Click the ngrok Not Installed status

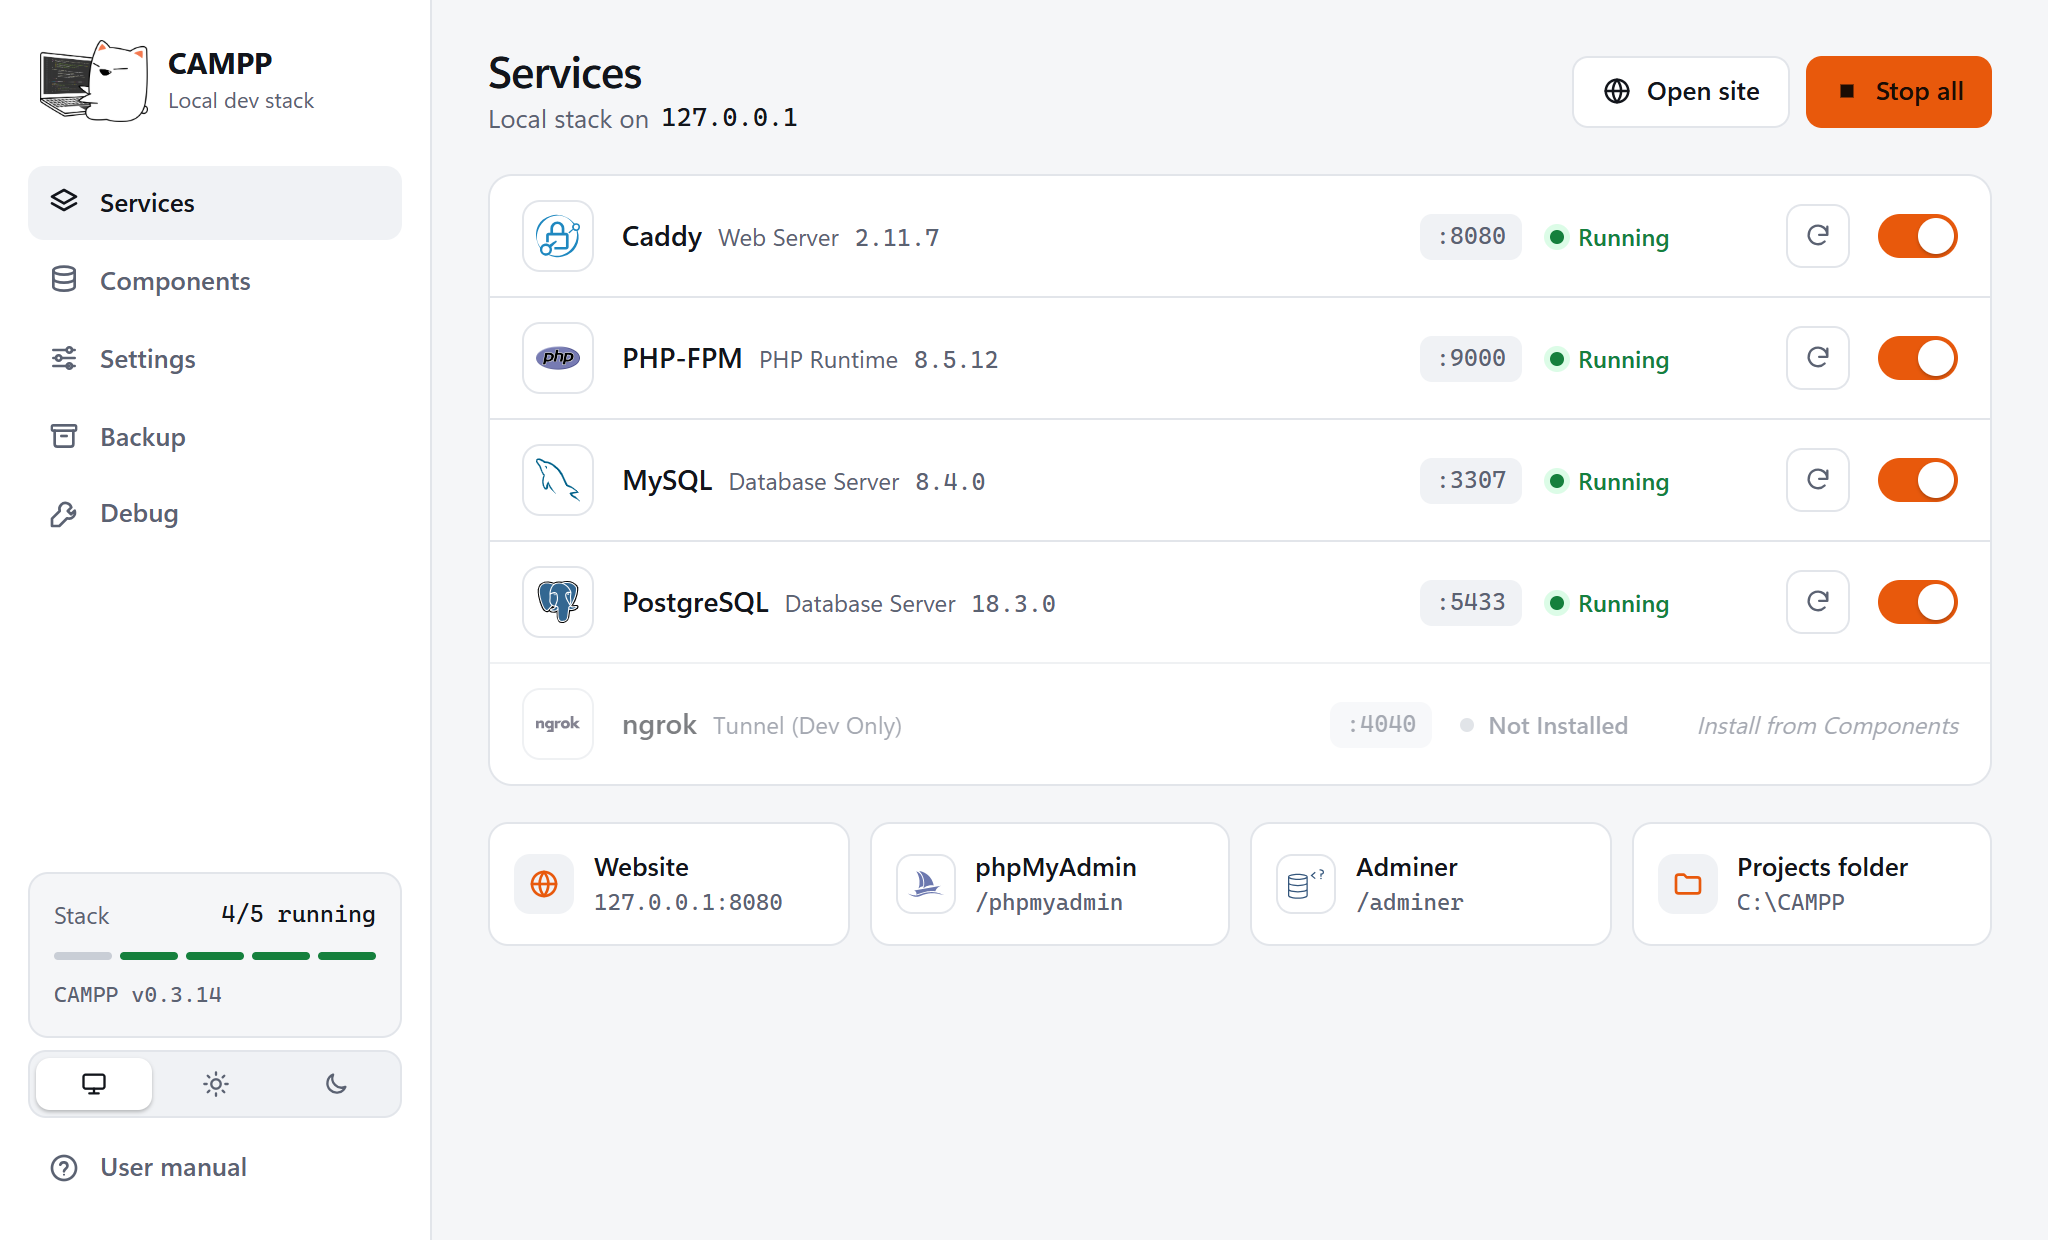(x=1544, y=726)
